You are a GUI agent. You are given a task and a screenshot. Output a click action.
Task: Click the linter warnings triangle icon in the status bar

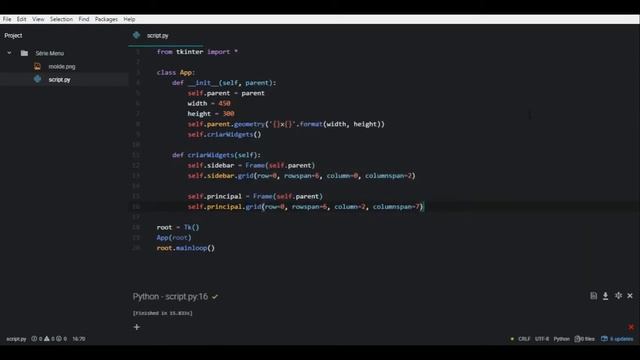(x=47, y=339)
